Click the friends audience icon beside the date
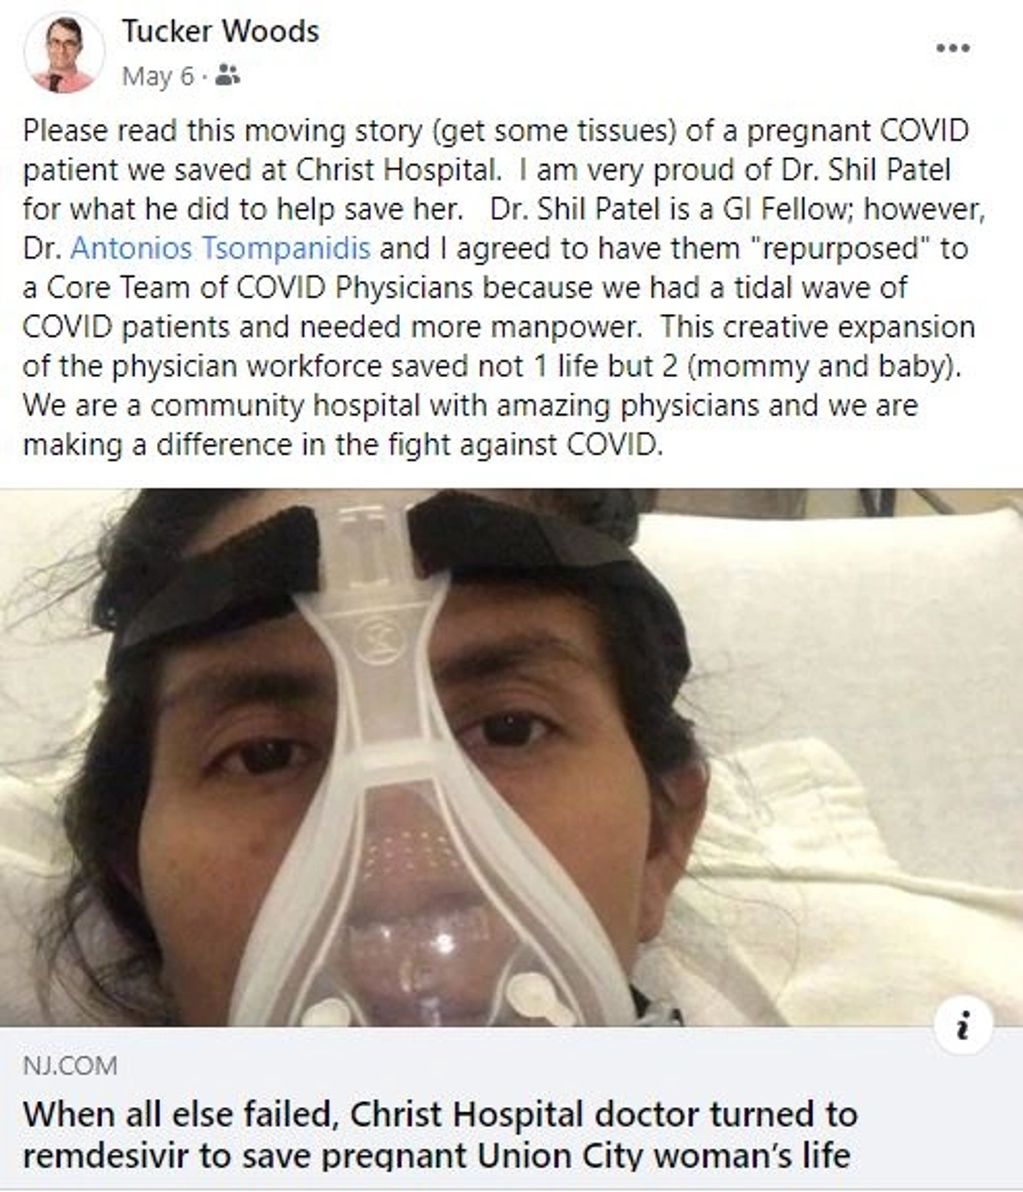1023x1192 pixels. (x=229, y=75)
